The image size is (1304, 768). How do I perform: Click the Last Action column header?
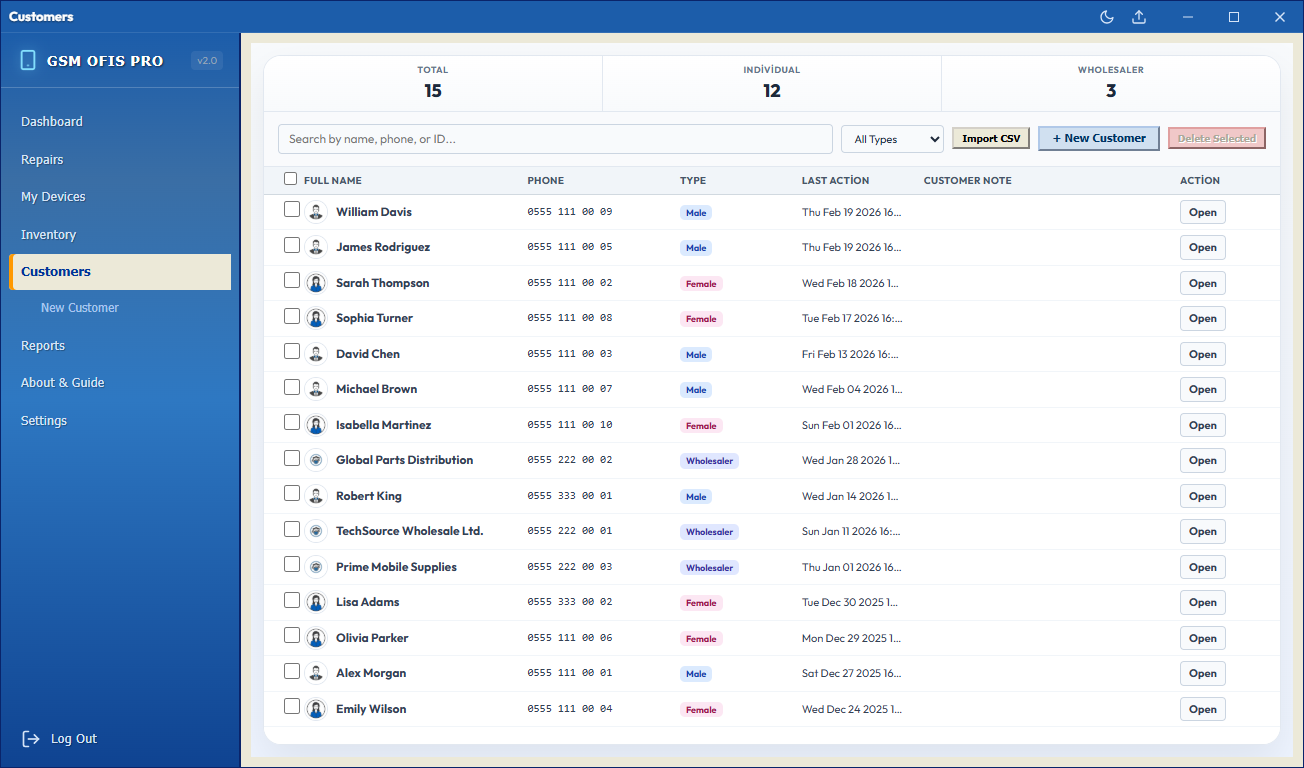point(835,181)
